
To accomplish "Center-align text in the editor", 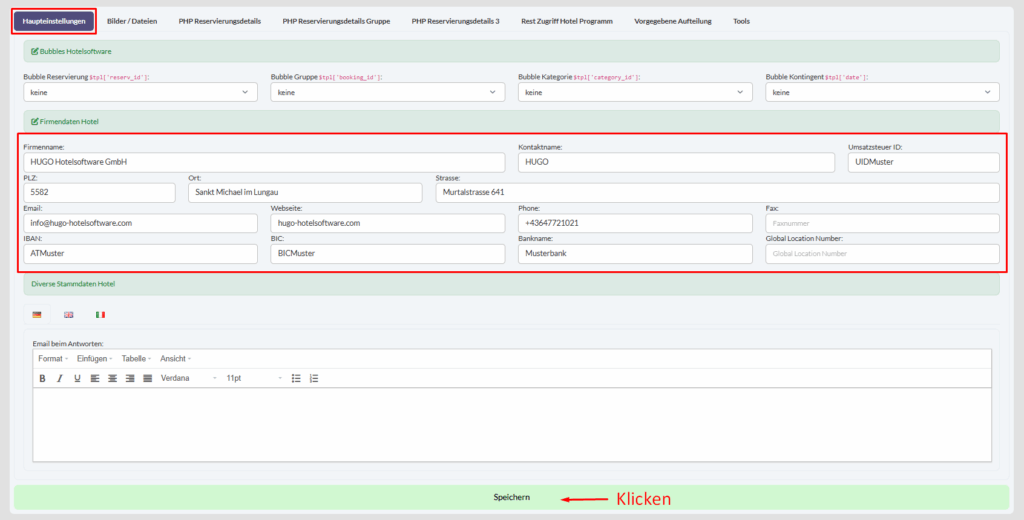I will (x=113, y=378).
